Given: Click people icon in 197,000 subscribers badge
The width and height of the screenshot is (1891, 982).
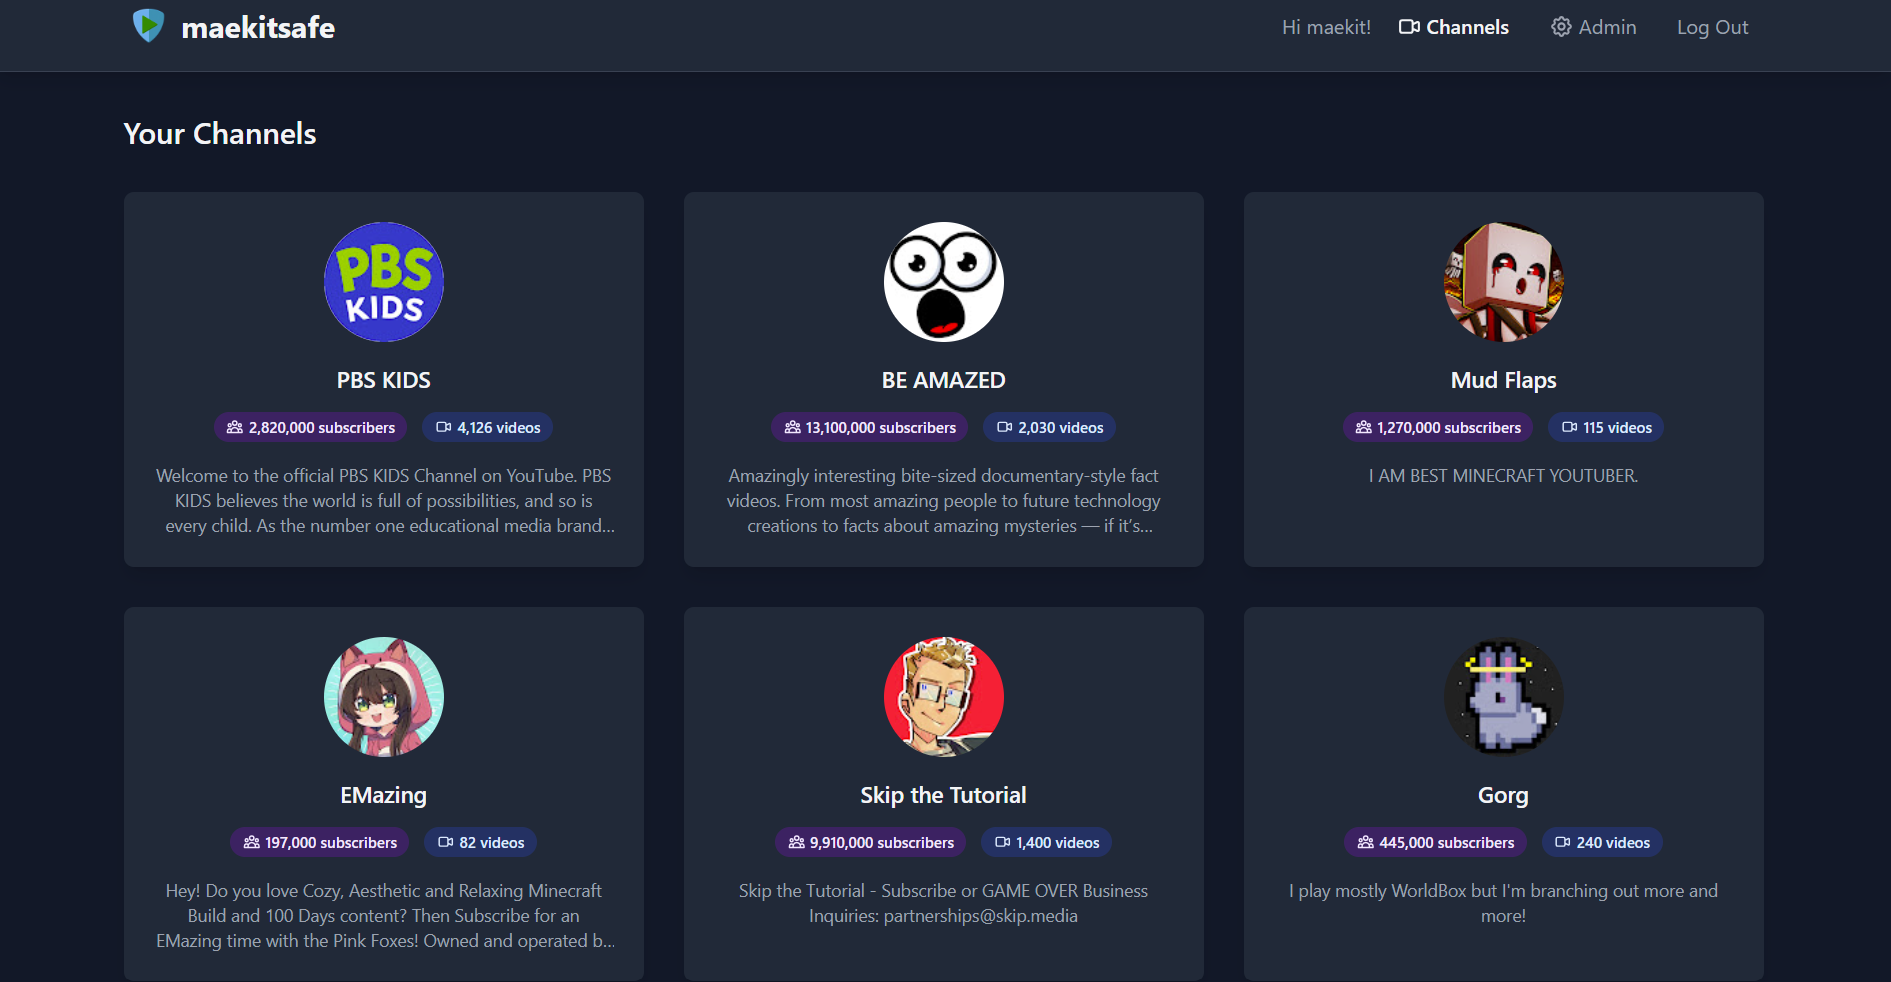Looking at the screenshot, I should [x=252, y=842].
